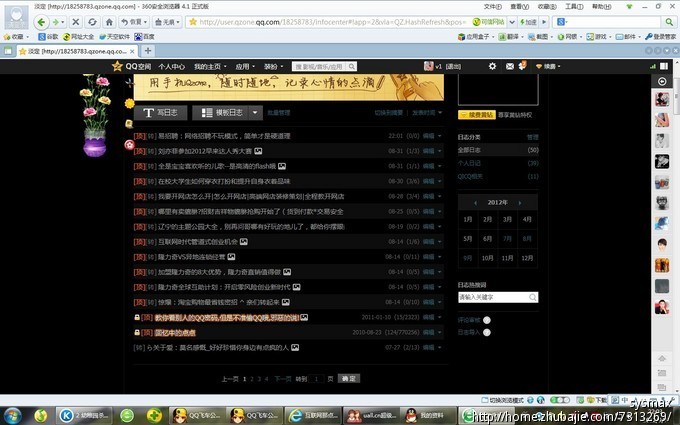680x425 pixels.
Task: Open the Qzone envelope messages icon
Action: click(x=510, y=66)
